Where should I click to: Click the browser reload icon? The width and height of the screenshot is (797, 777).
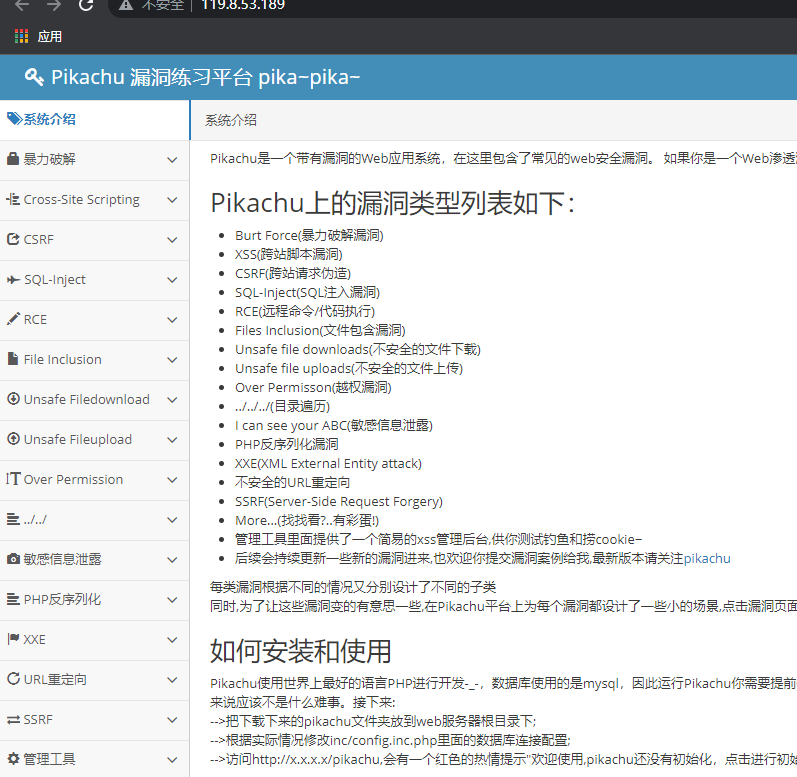coord(86,5)
